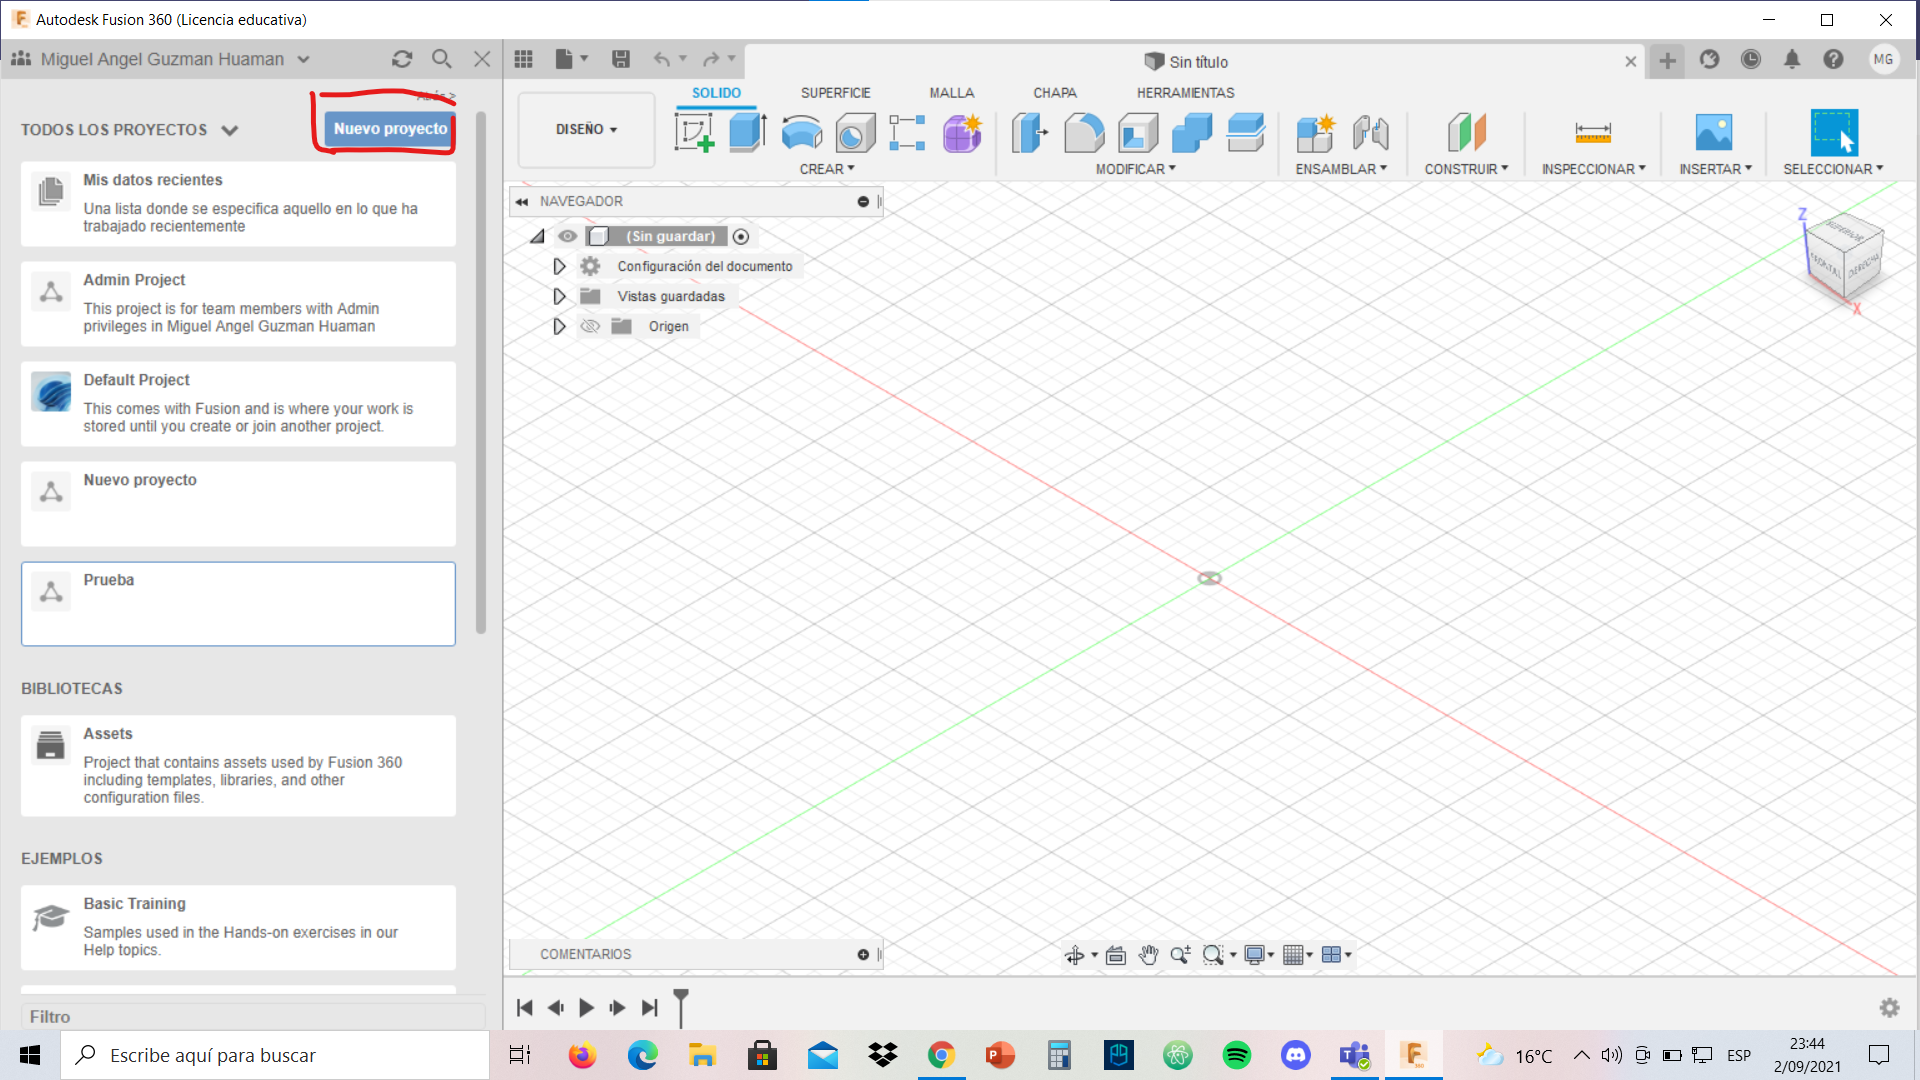Select the Hole tool
Viewport: 1920px width, 1080px height.
855,132
